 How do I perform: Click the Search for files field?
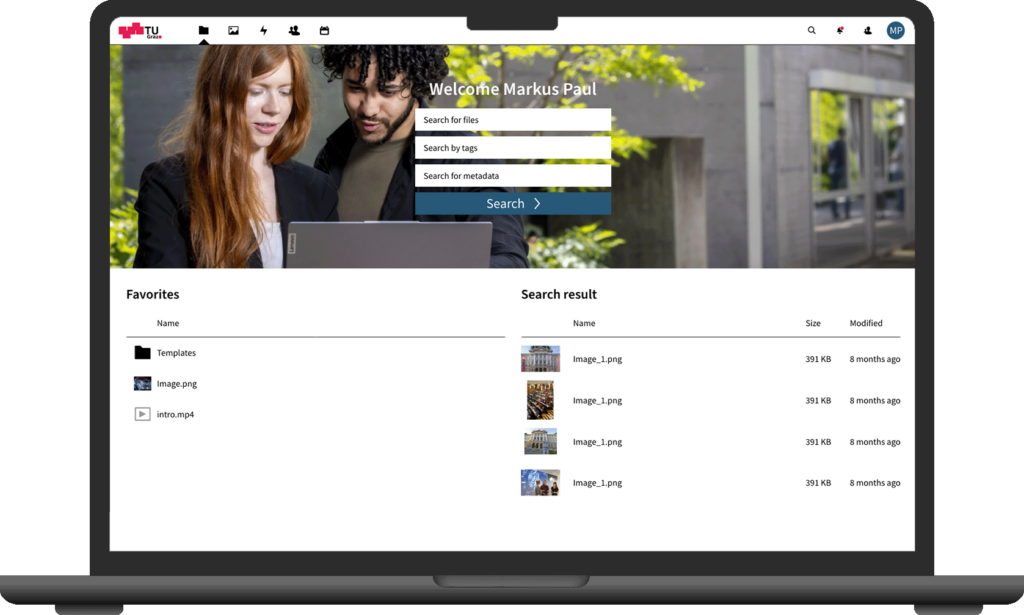(513, 120)
